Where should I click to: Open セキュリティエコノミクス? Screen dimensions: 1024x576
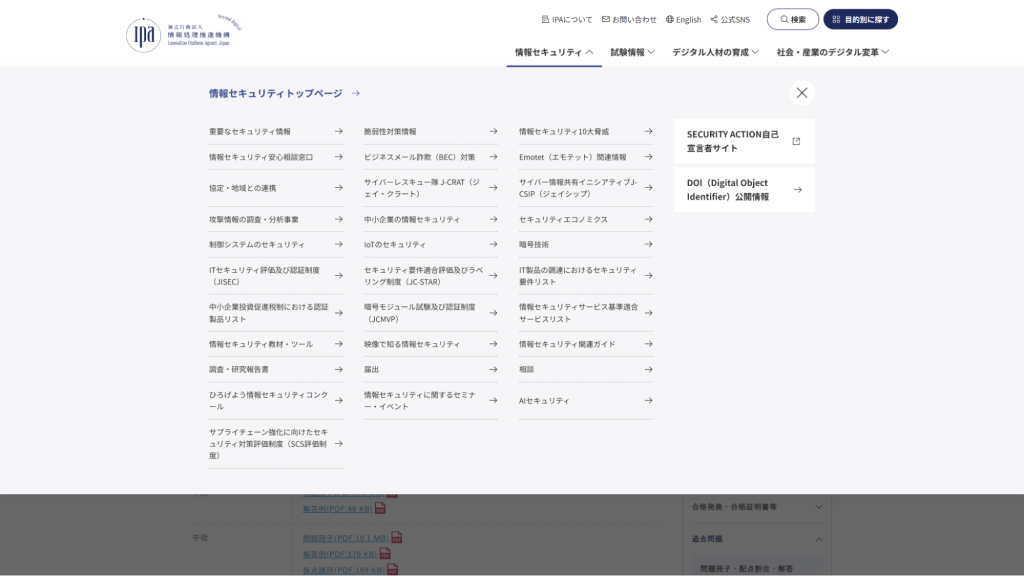(586, 219)
